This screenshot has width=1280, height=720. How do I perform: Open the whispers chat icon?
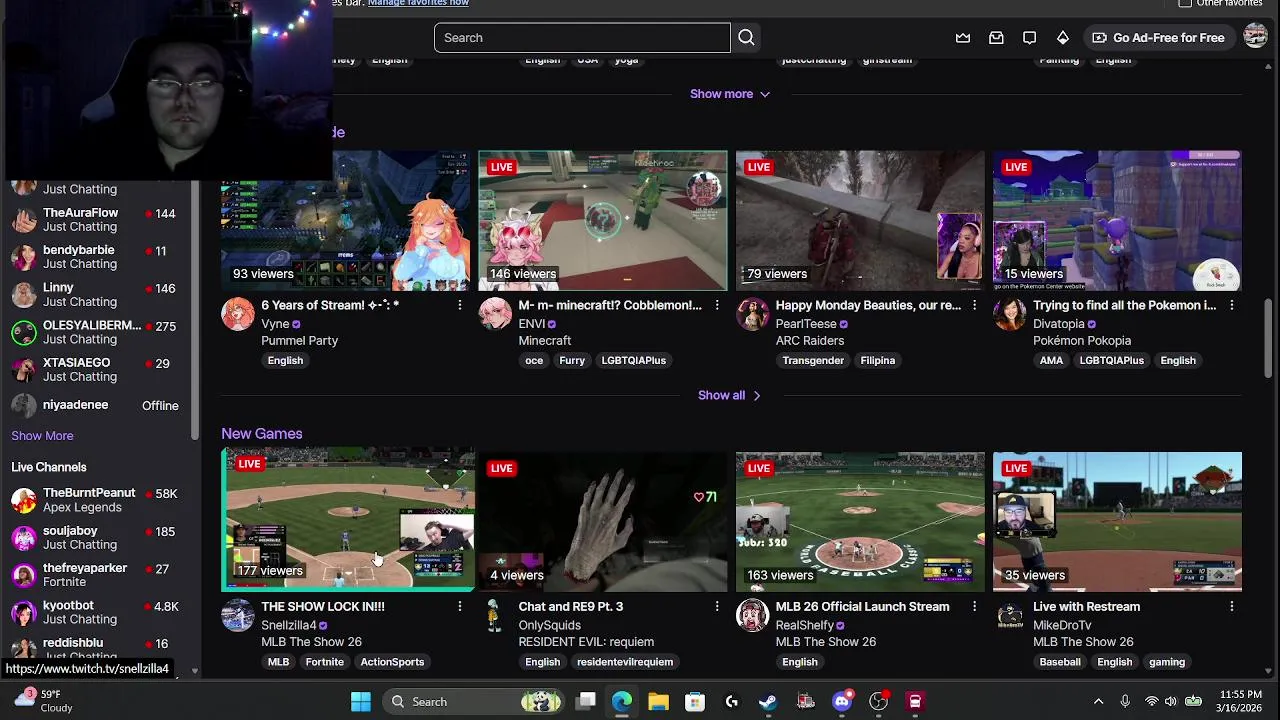click(x=1029, y=38)
